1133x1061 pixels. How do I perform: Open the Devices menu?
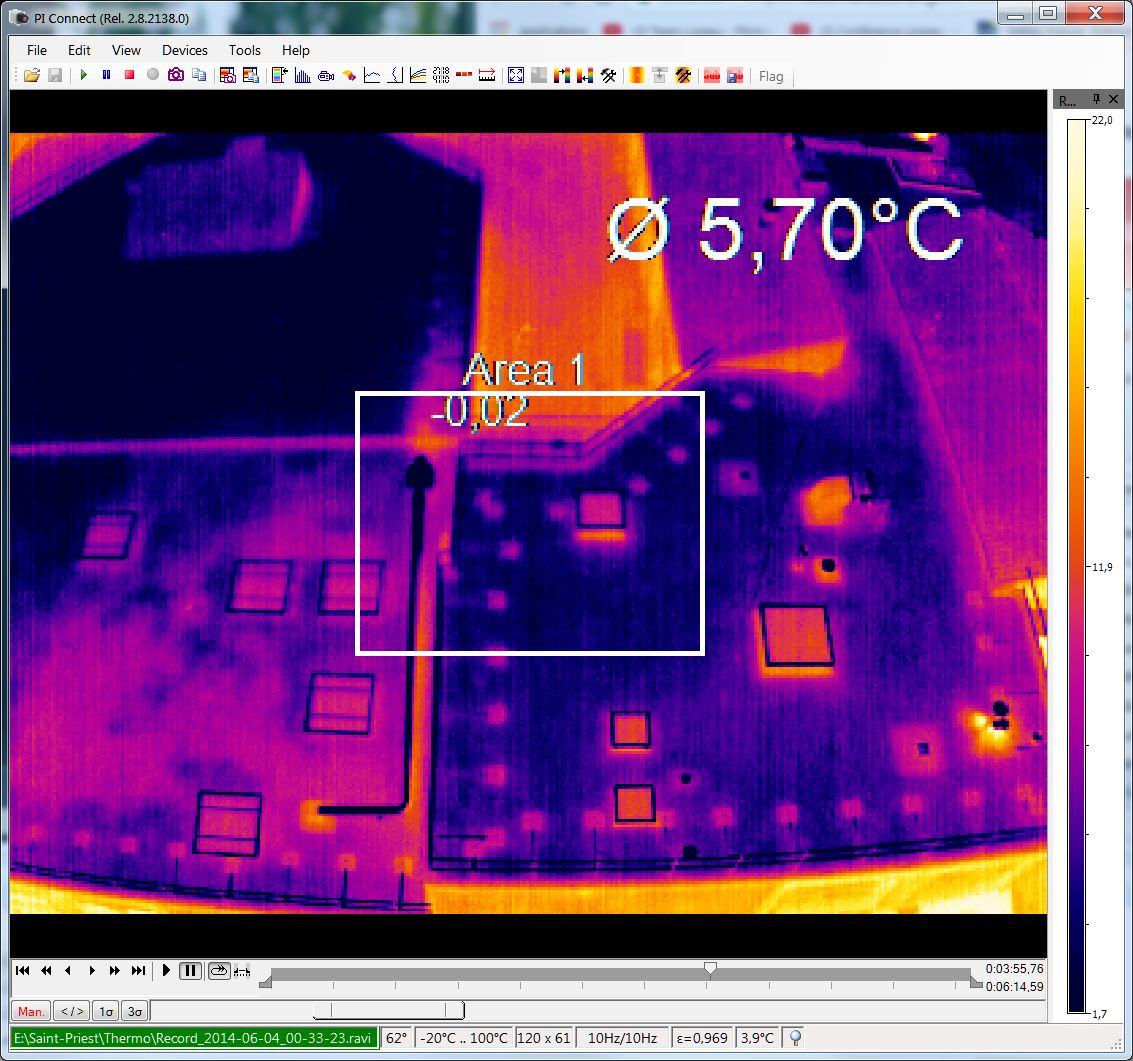pyautogui.click(x=185, y=50)
